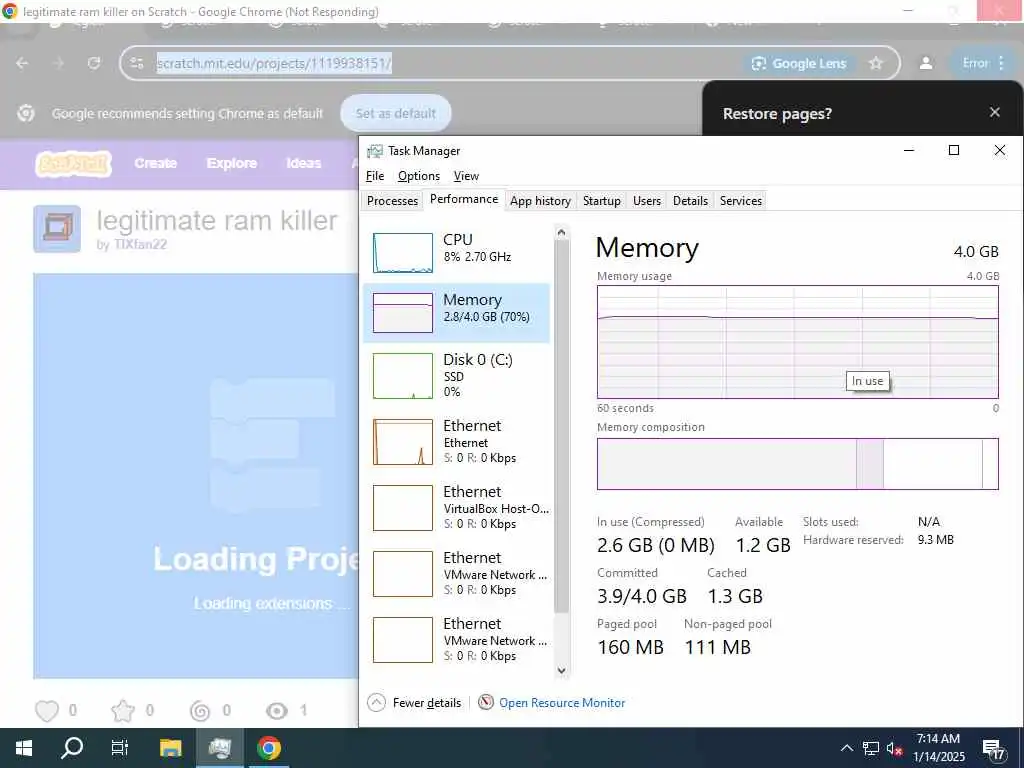
Task: Click the performance sidebar scrollbar thumb
Action: tap(561, 428)
